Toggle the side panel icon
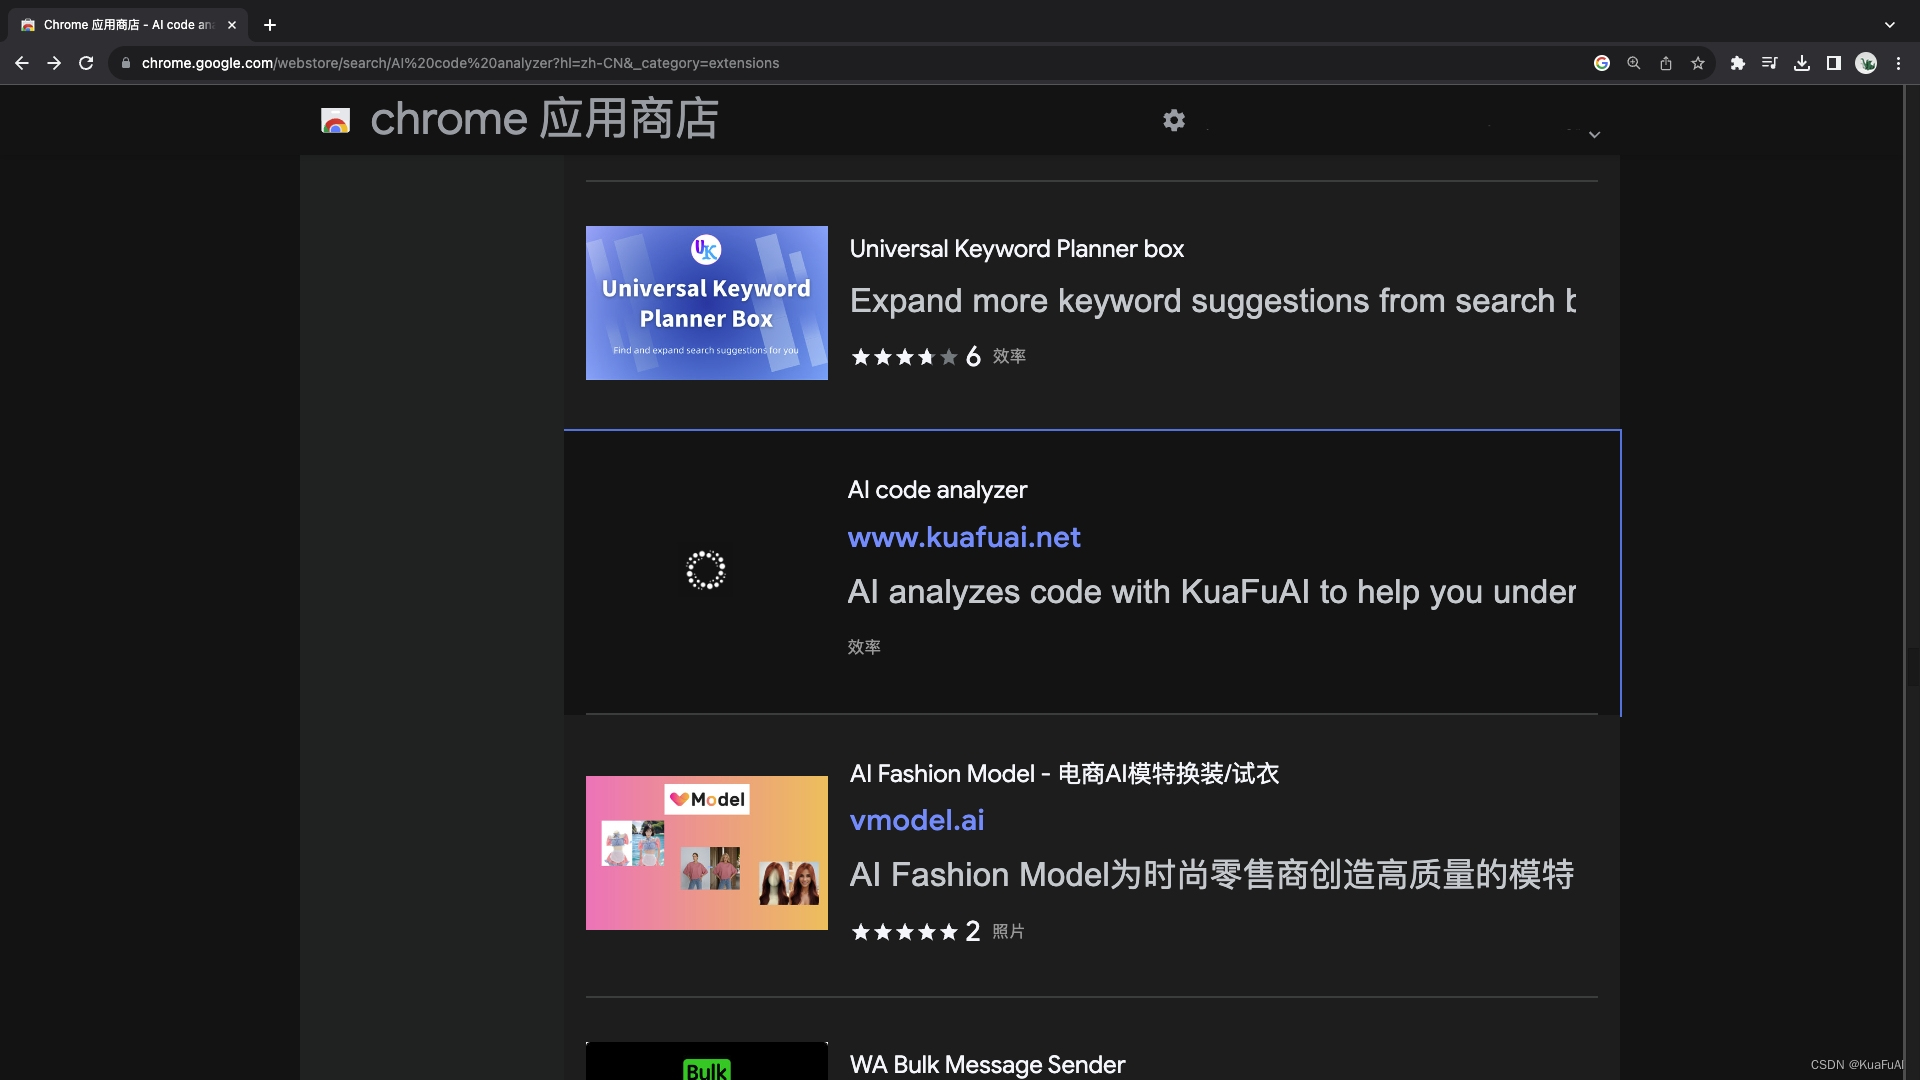 click(x=1834, y=63)
